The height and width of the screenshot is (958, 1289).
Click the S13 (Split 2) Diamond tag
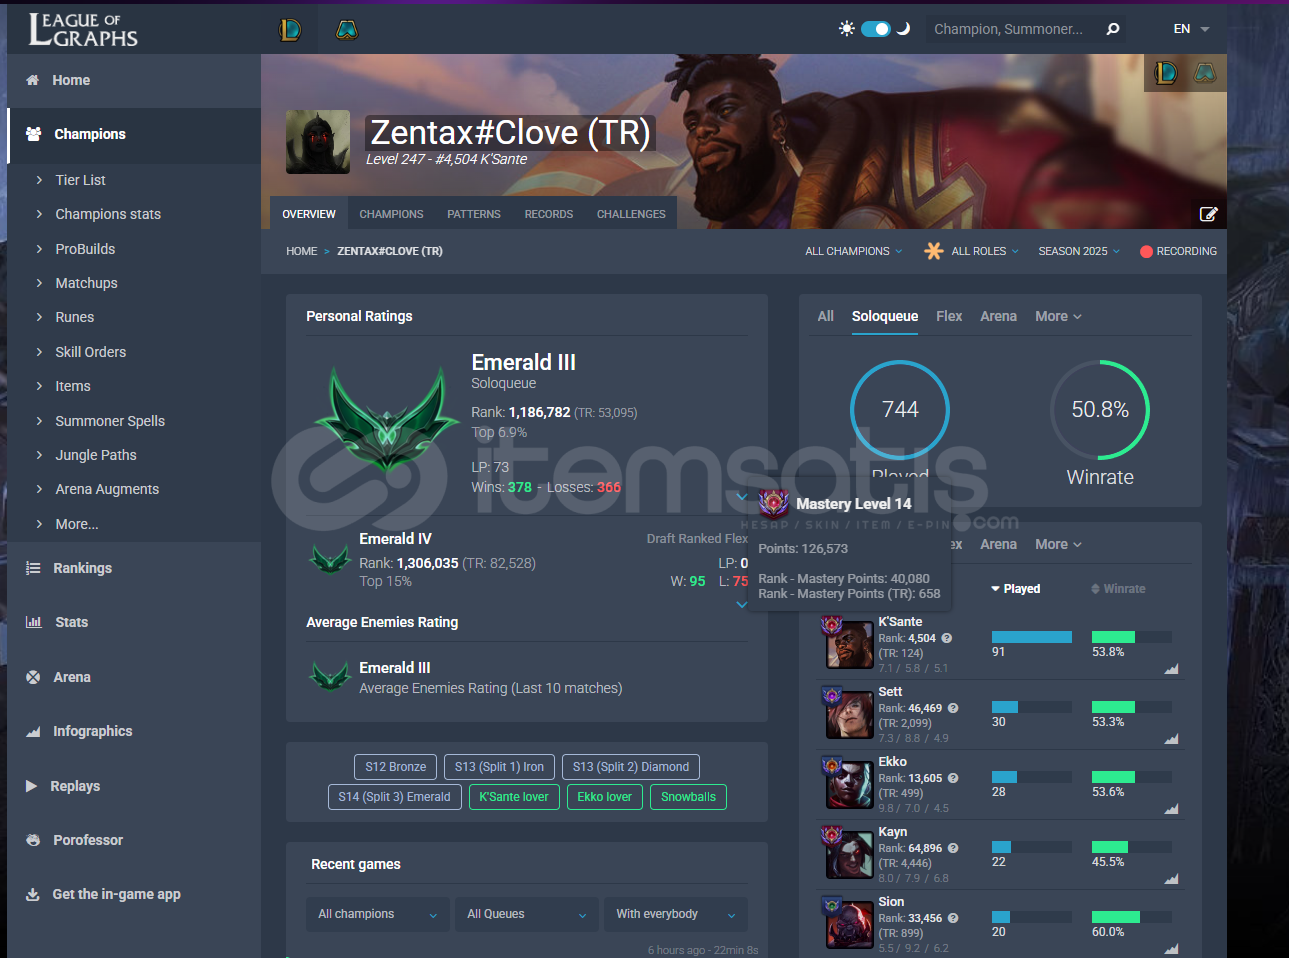pos(631,767)
